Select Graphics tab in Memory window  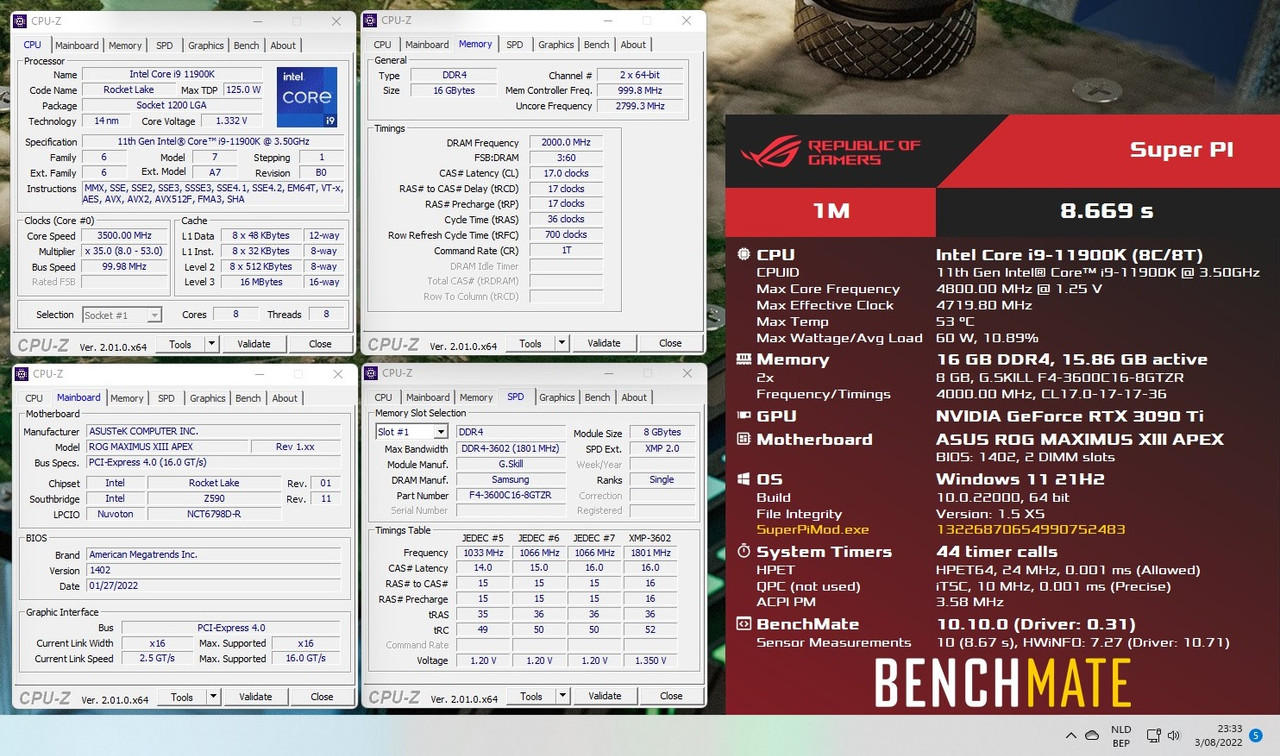(x=556, y=45)
